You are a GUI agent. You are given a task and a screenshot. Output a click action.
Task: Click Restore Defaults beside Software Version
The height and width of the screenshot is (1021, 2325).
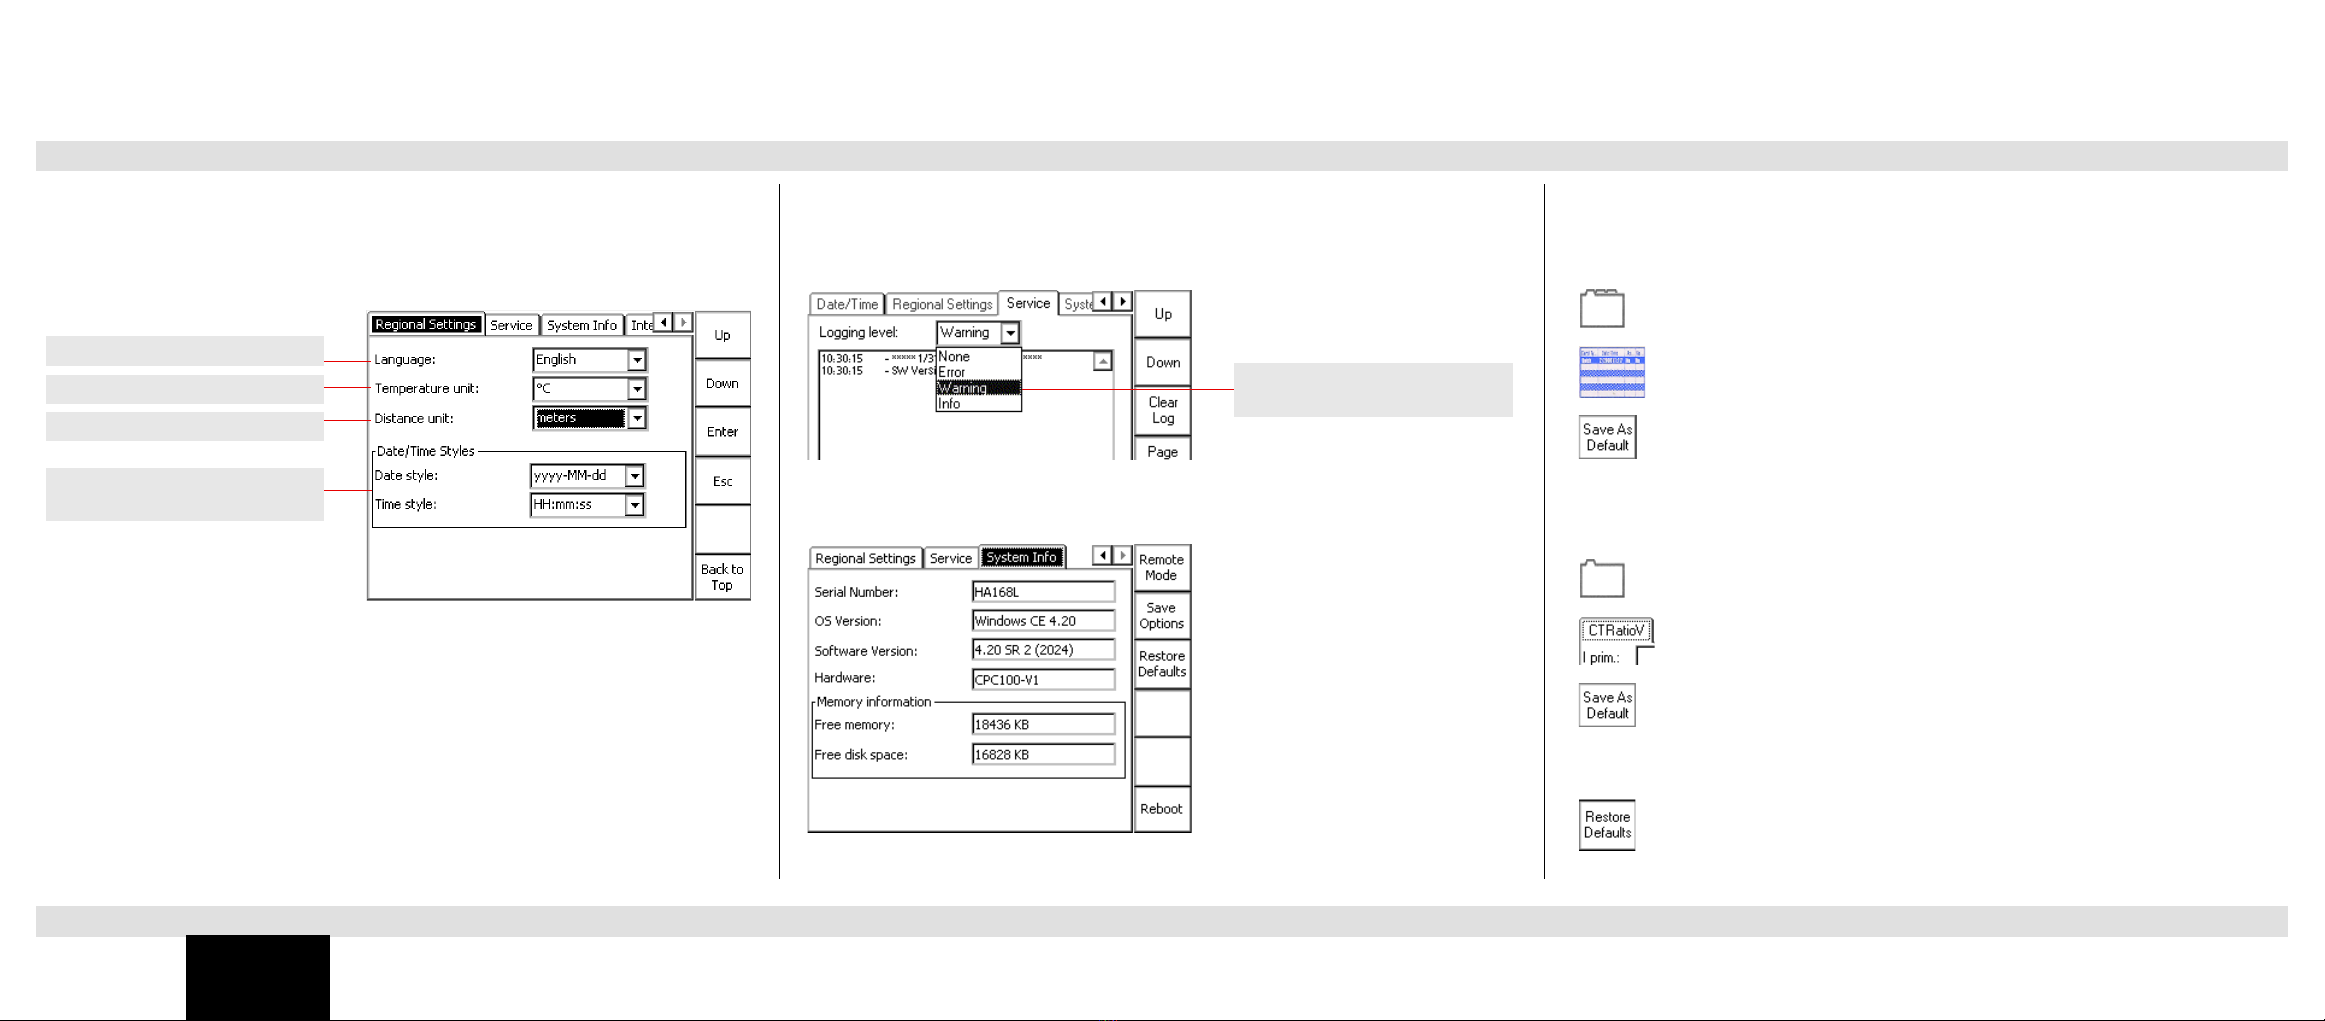pyautogui.click(x=1162, y=664)
